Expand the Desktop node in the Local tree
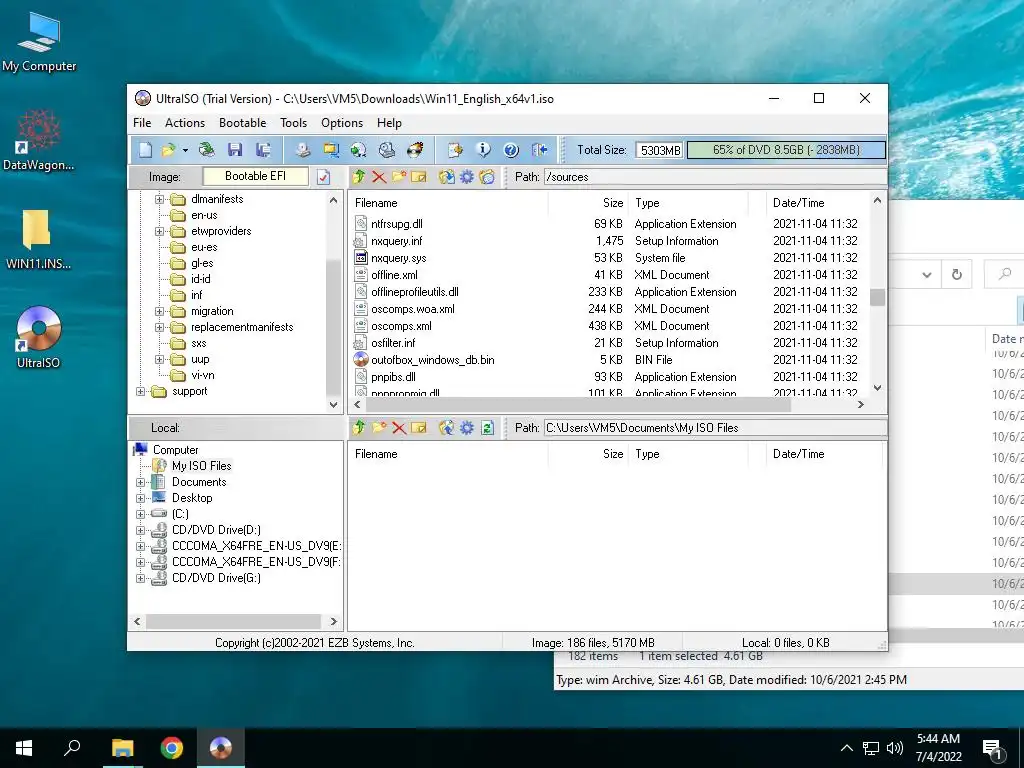 (x=140, y=498)
